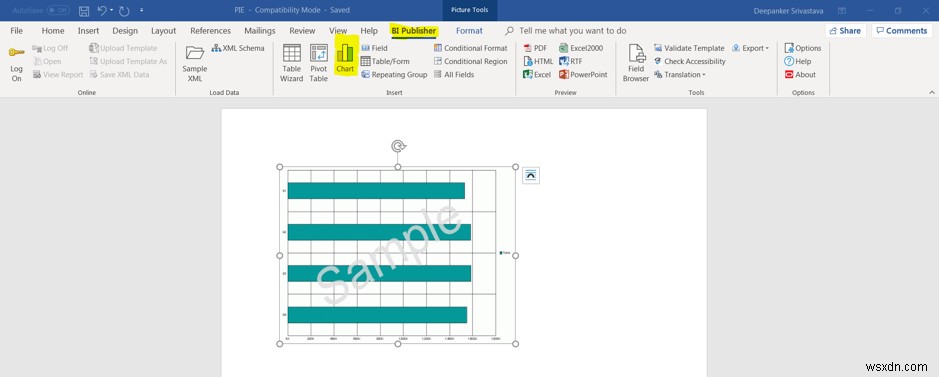Open BI Publisher Options
The image size is (939, 377).
point(802,48)
